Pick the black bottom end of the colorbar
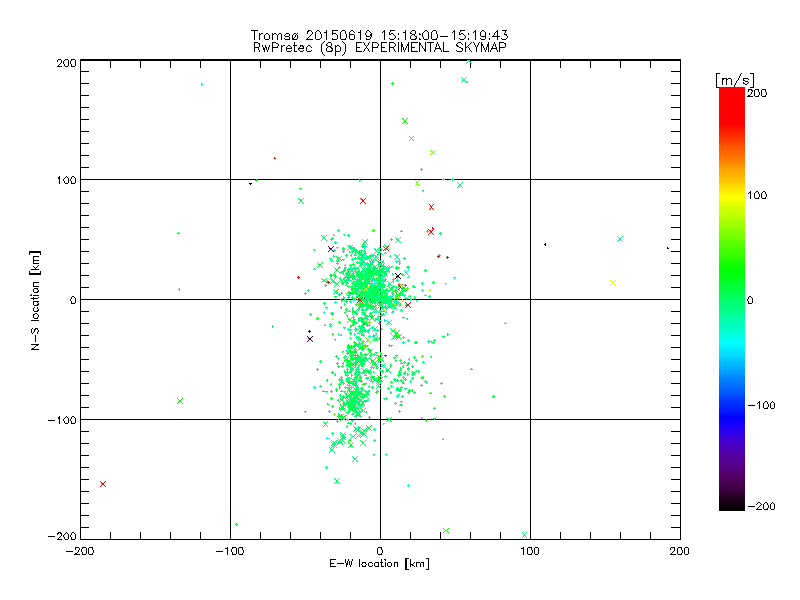 tap(732, 503)
